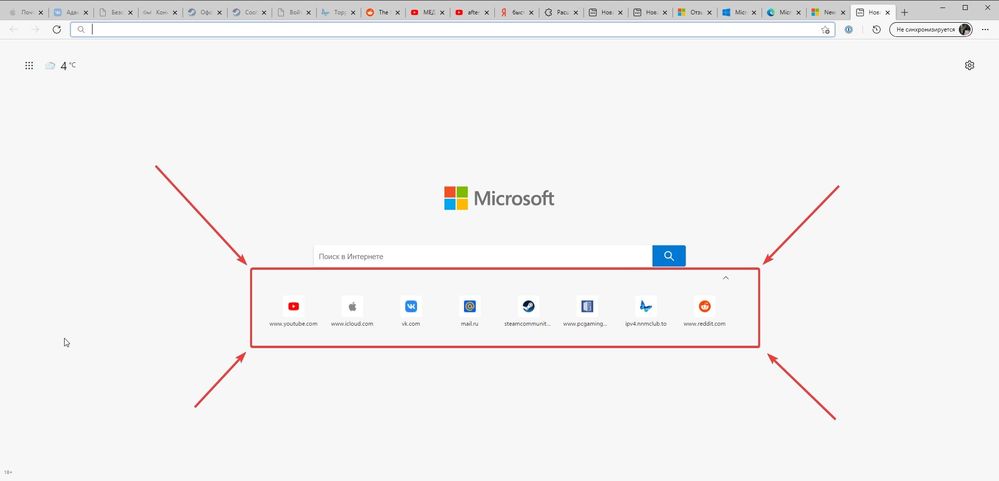Switch to the YouTube 'afte' tab
Viewport: 999px width, 481px height.
pyautogui.click(x=472, y=12)
